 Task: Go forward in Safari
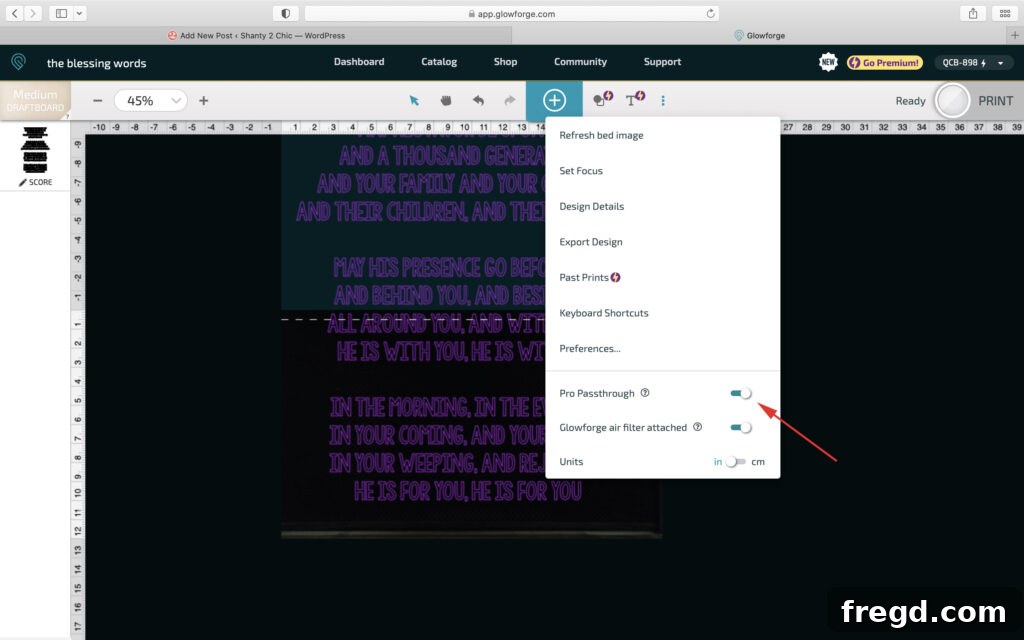coord(33,13)
